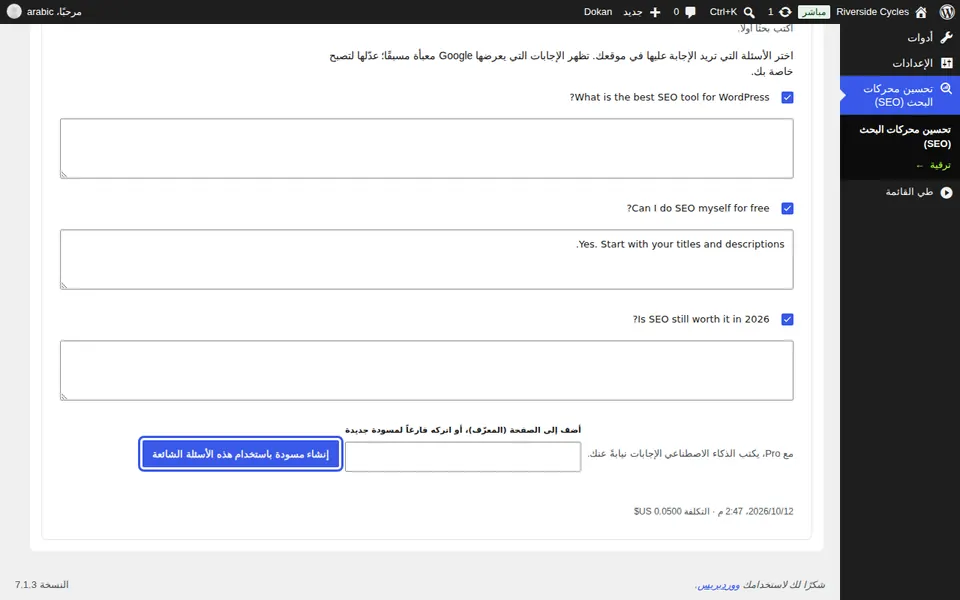Click the Tools wrench icon
Viewport: 960px width, 600px height.
946,38
